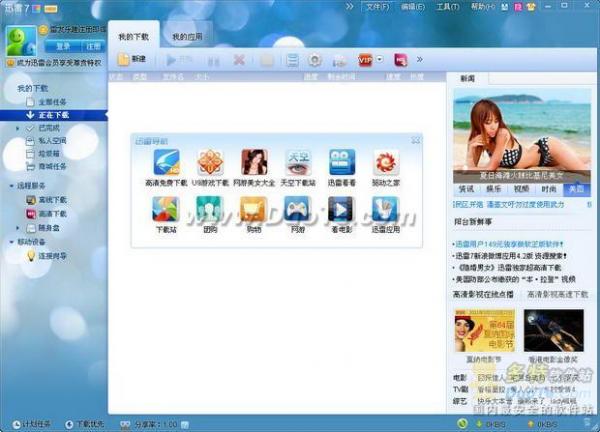
Task: Click the red VIP toolbar icon
Action: click(365, 60)
